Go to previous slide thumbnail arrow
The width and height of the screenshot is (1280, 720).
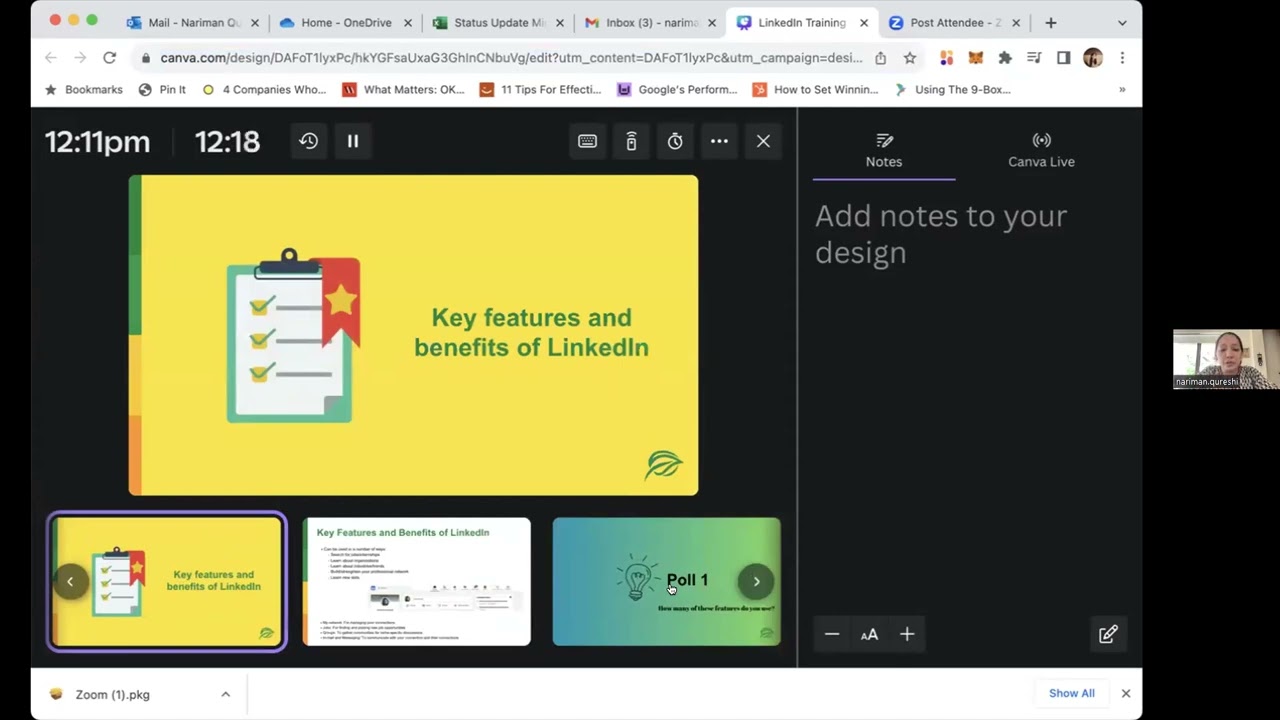[x=70, y=581]
